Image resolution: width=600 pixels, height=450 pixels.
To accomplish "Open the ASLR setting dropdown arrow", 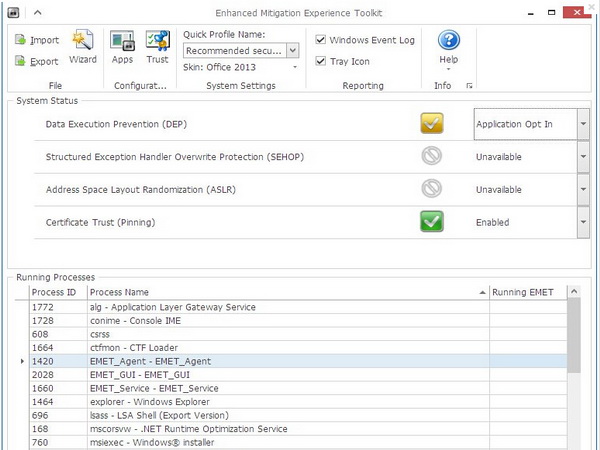I will click(x=583, y=189).
